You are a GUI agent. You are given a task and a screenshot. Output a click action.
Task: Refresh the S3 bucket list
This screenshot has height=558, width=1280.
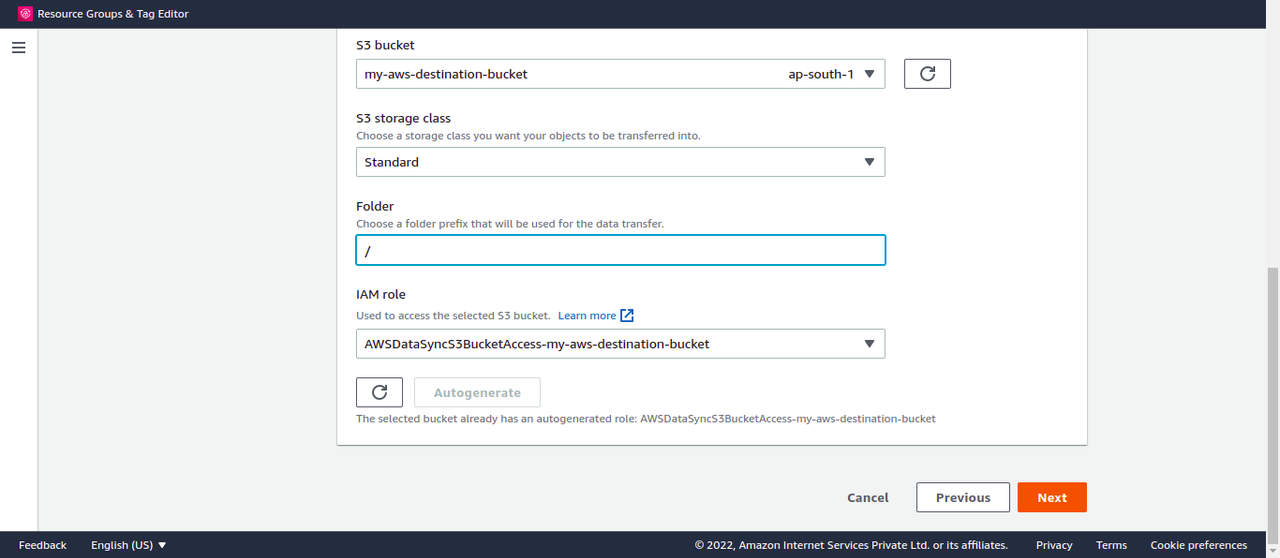point(927,74)
